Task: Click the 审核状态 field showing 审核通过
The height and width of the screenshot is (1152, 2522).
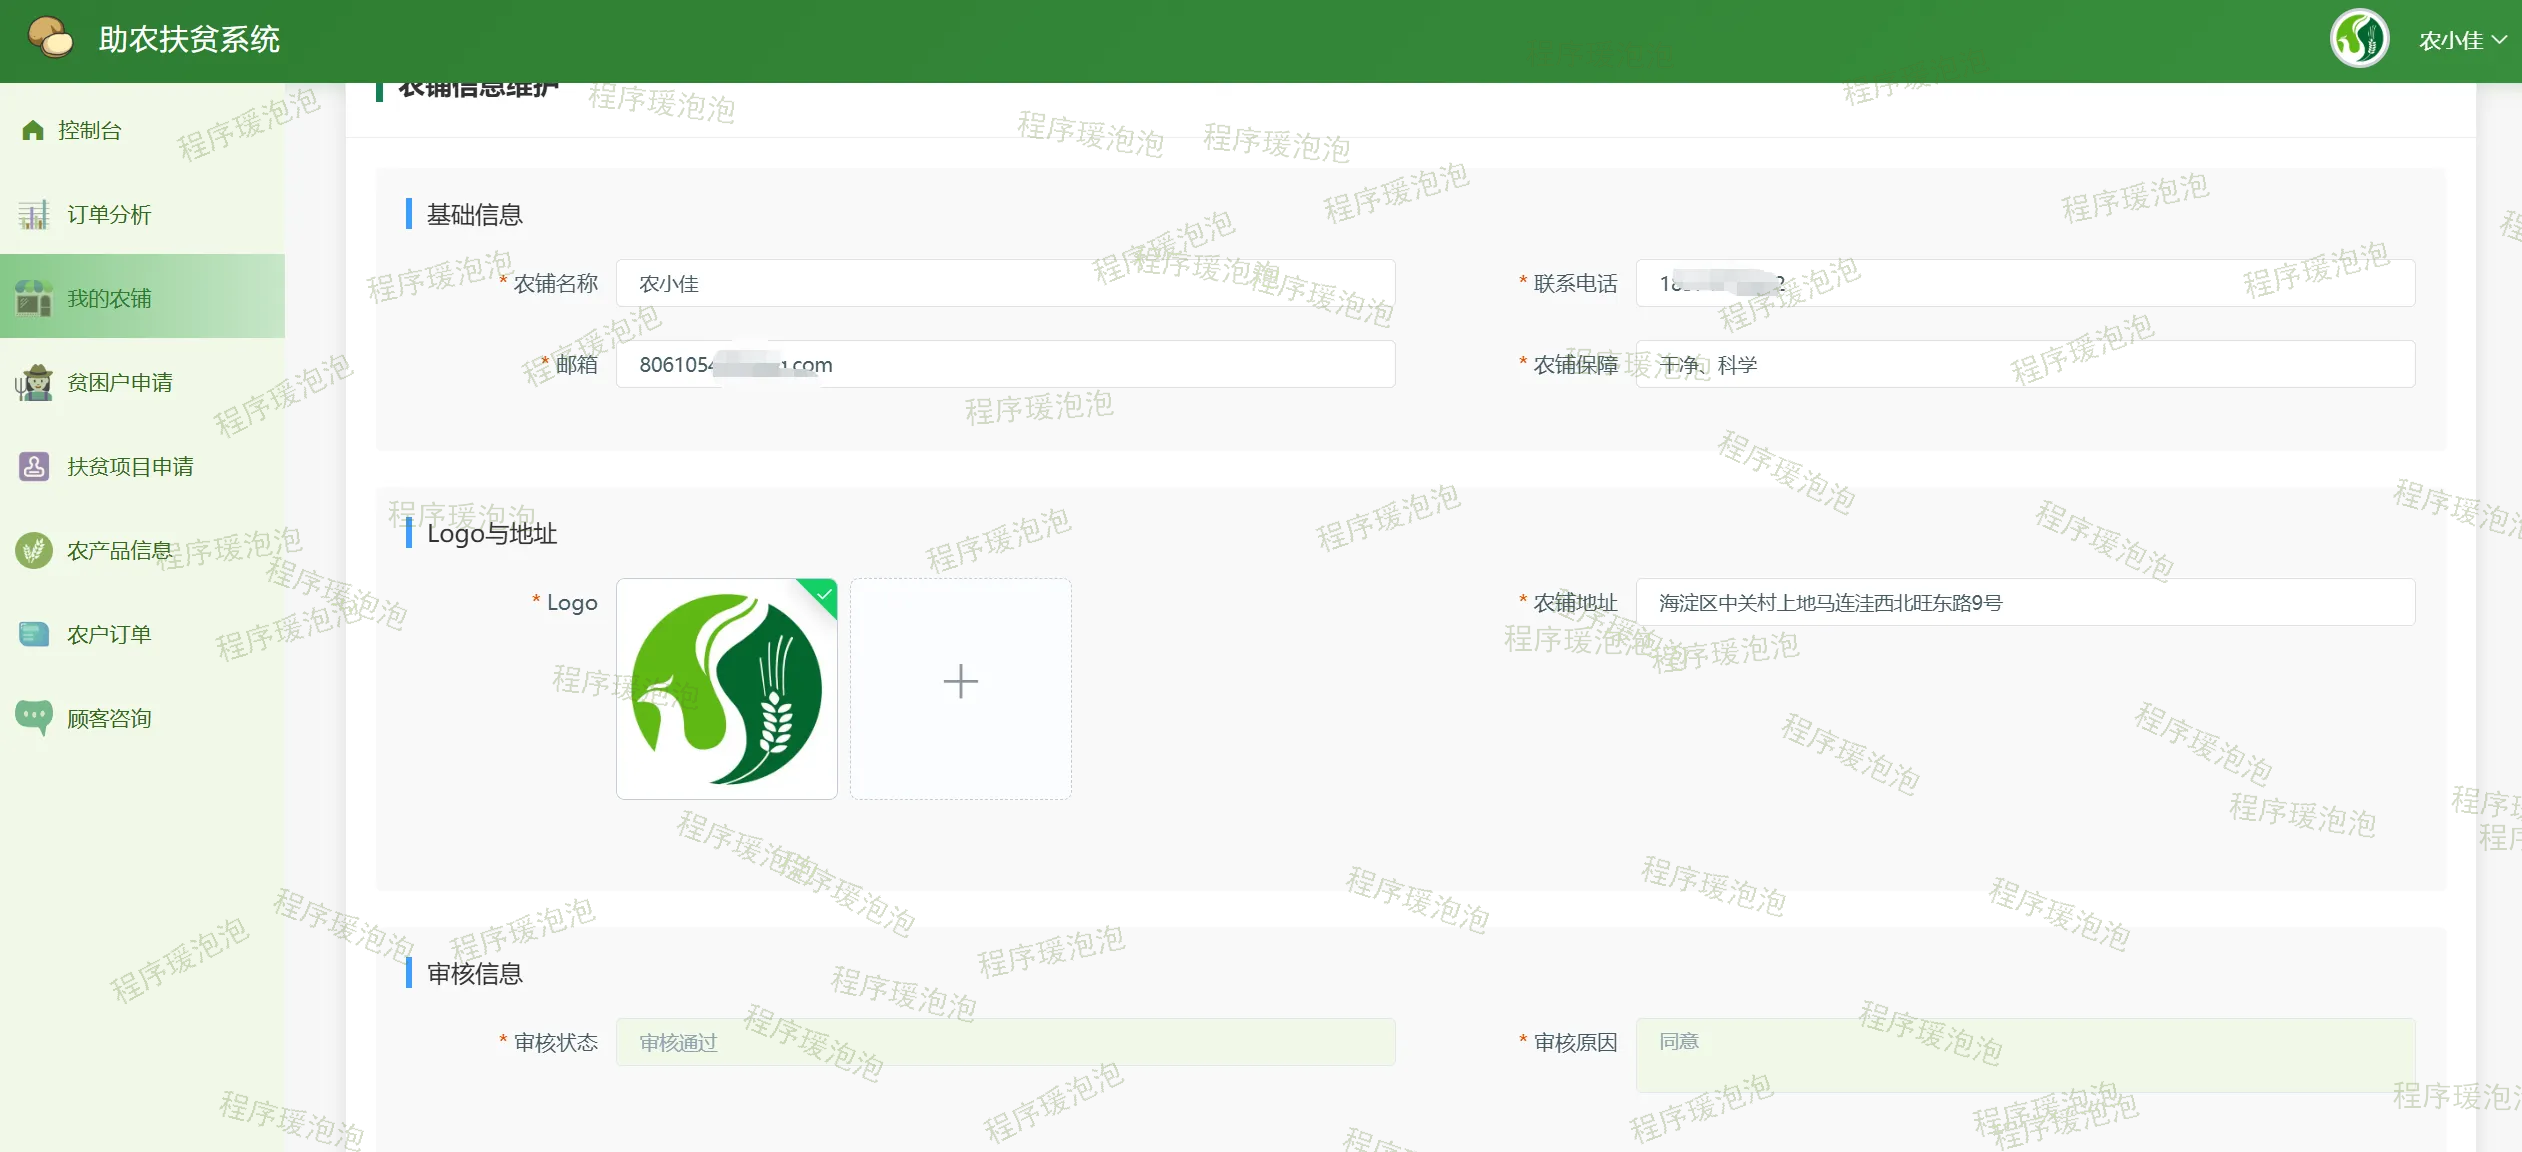Action: tap(1005, 1042)
